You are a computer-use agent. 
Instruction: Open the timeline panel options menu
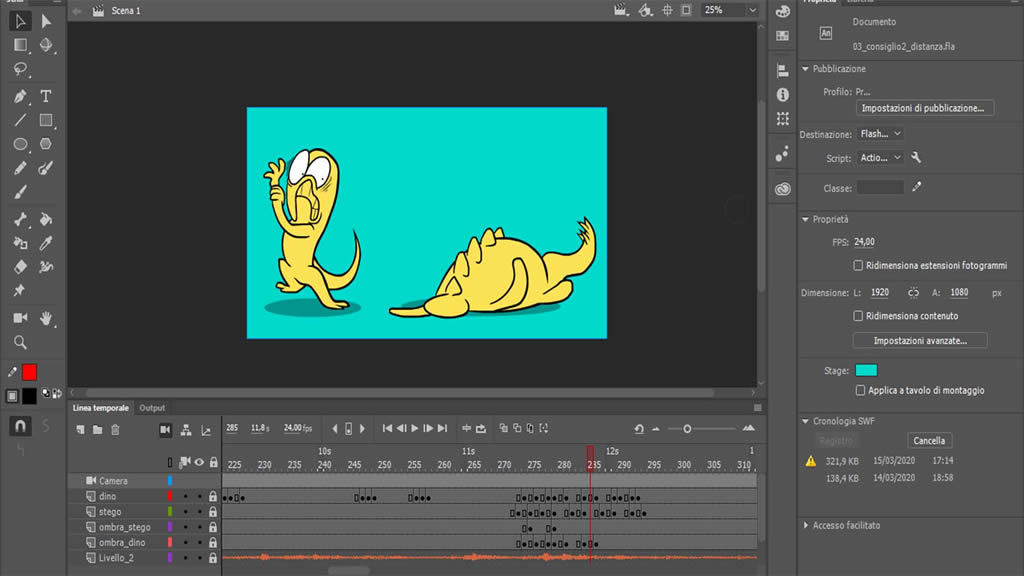758,408
